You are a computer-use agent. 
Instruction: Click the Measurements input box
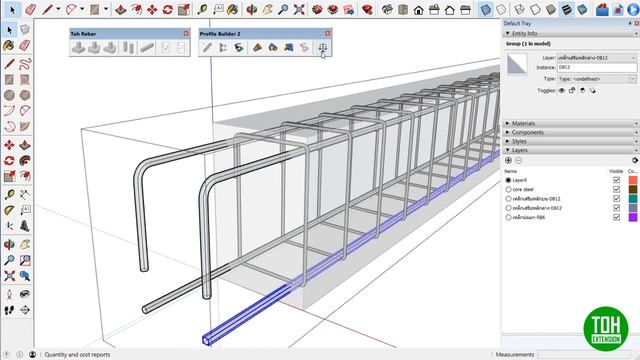coord(584,354)
